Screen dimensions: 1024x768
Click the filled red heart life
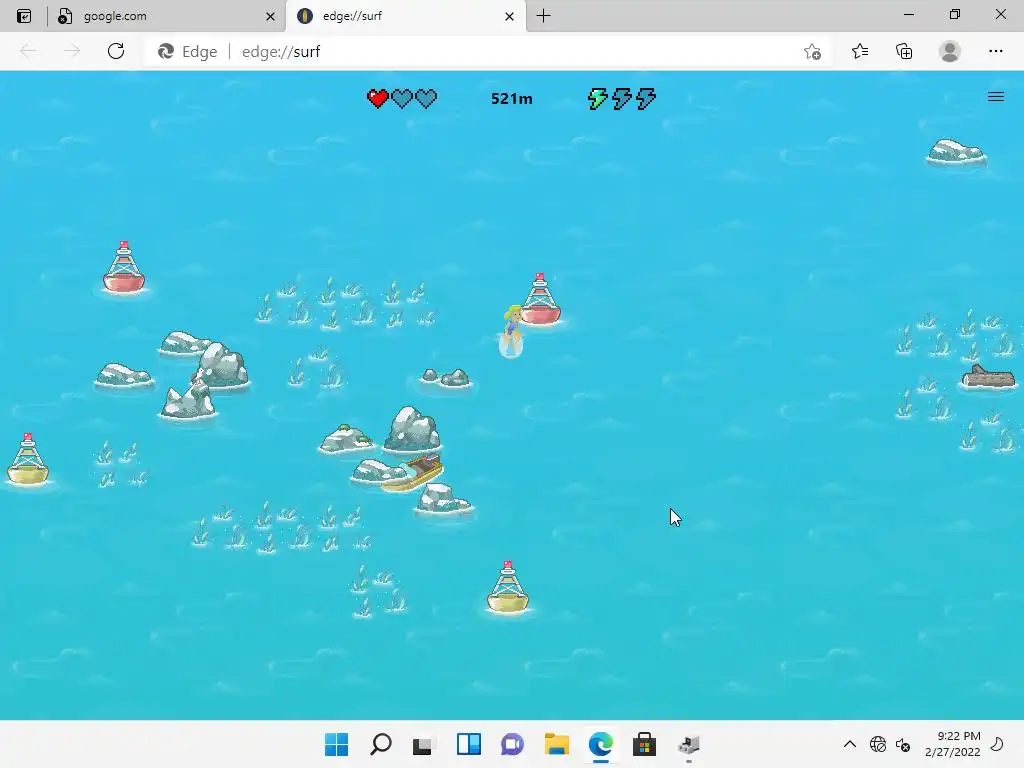pos(377,99)
